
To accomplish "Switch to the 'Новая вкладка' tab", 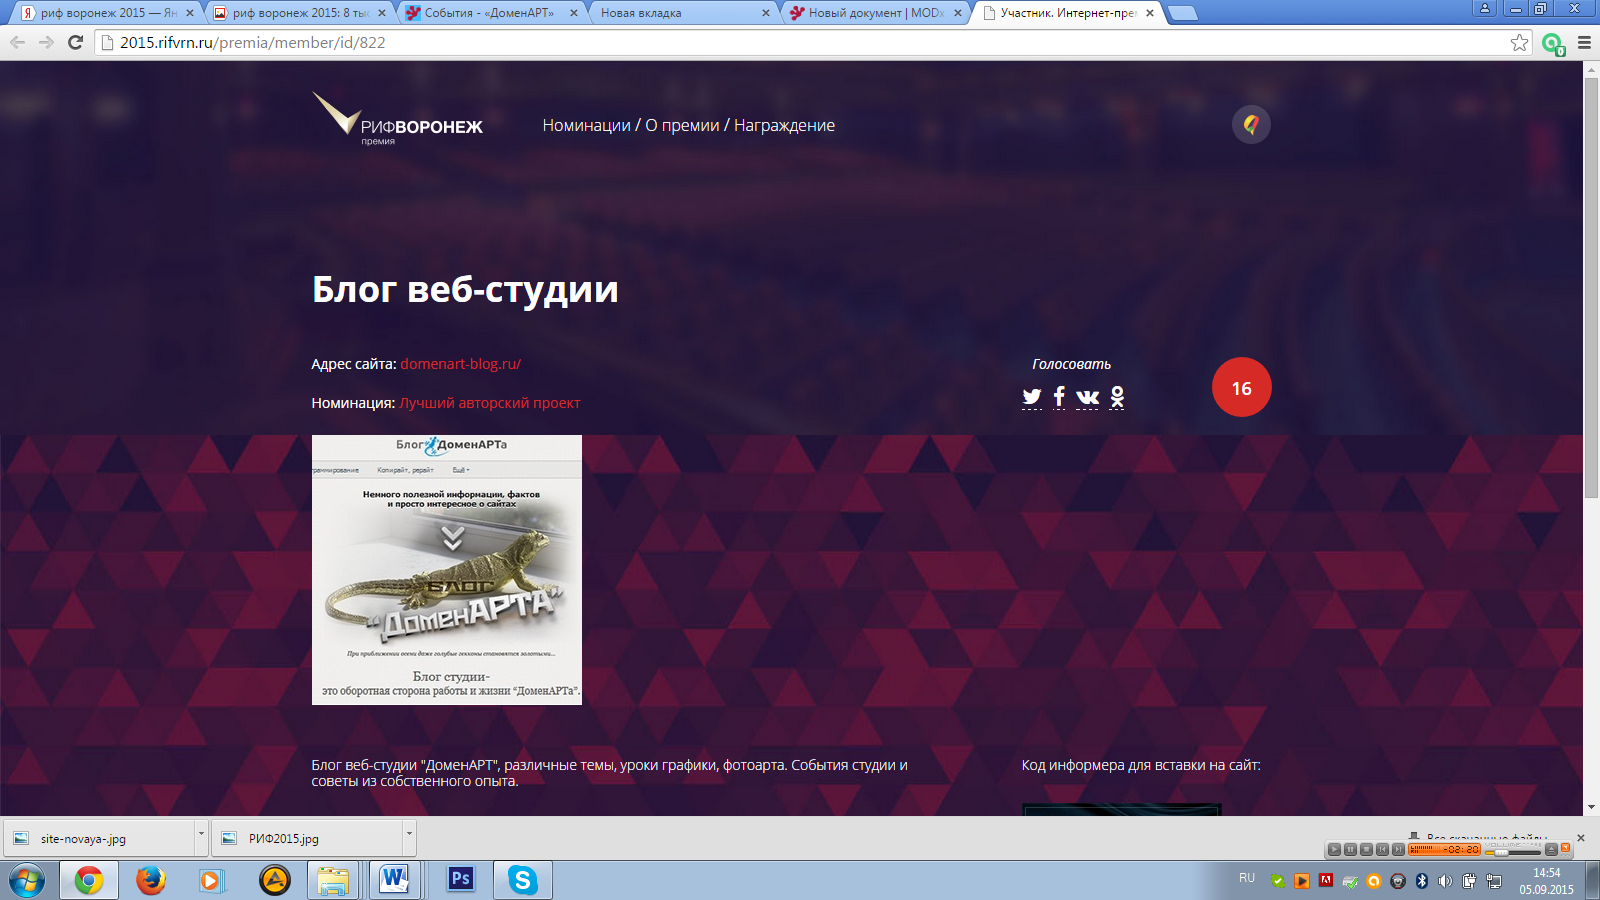I will coord(680,13).
